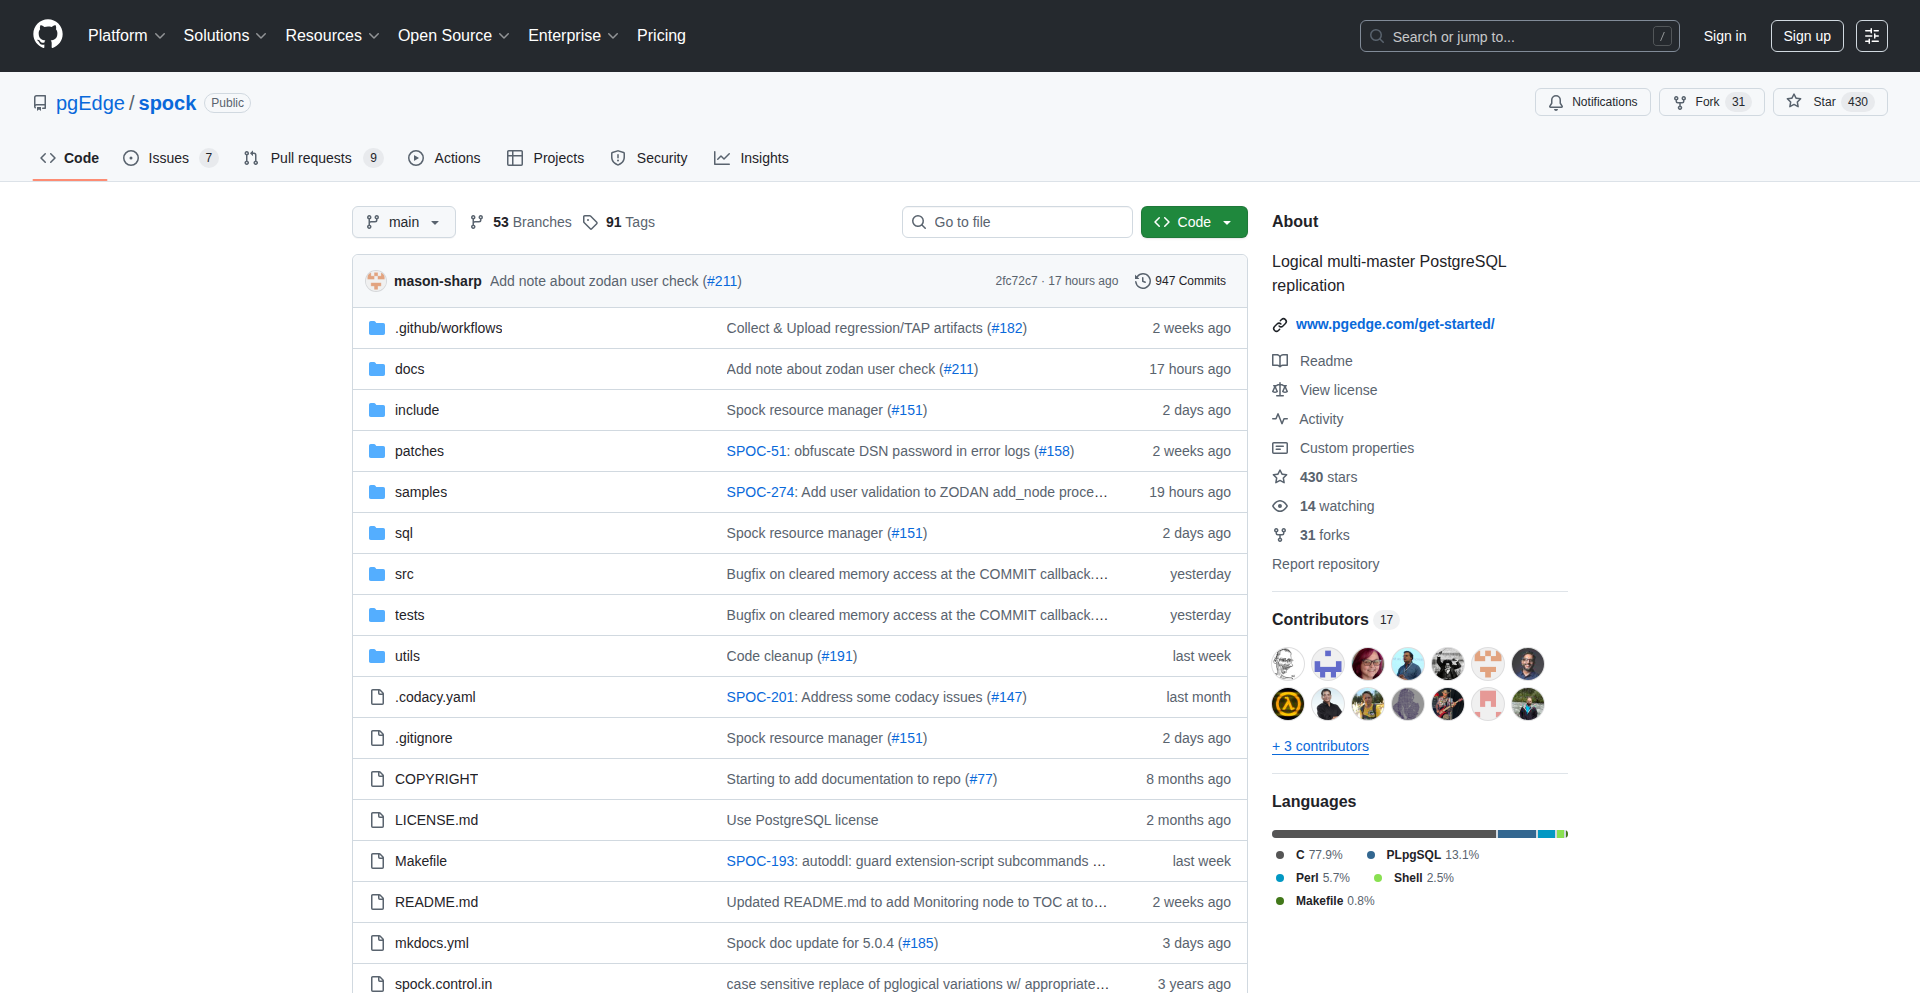Open the COPYRIGHT file

436,779
